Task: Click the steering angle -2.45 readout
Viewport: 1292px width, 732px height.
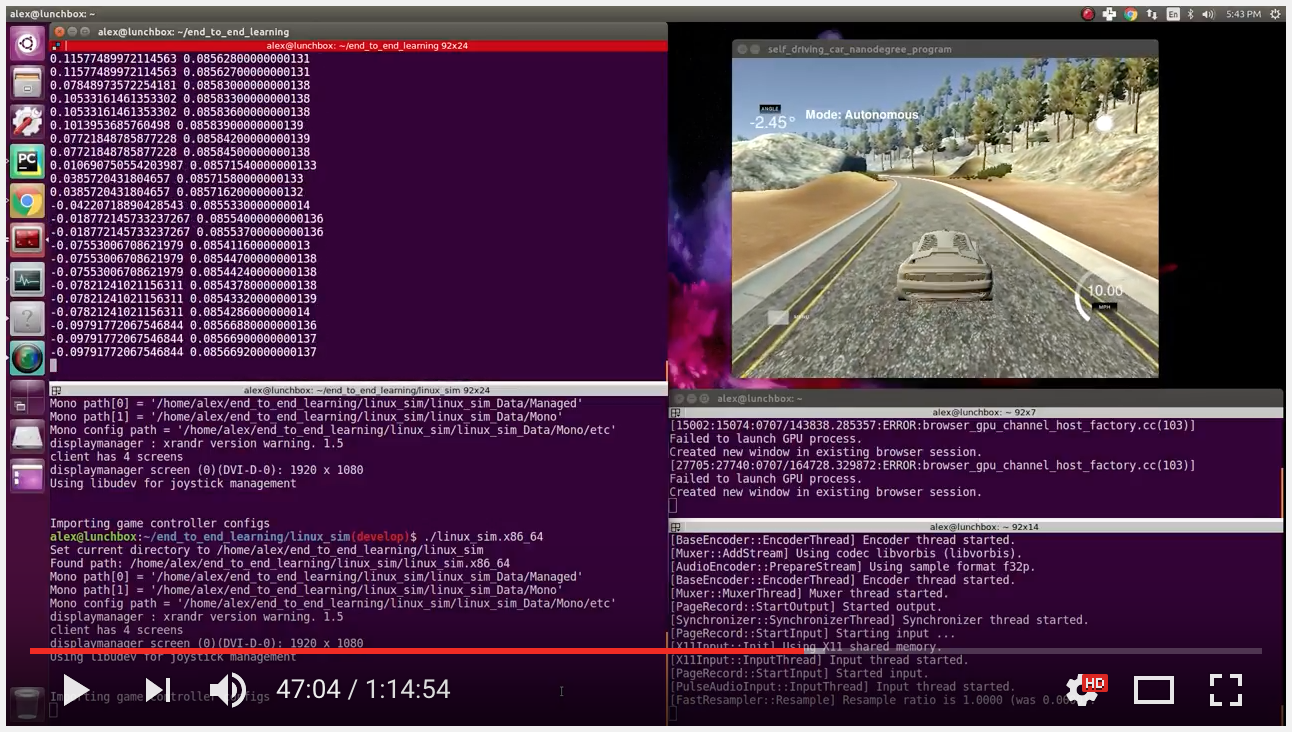Action: (771, 122)
